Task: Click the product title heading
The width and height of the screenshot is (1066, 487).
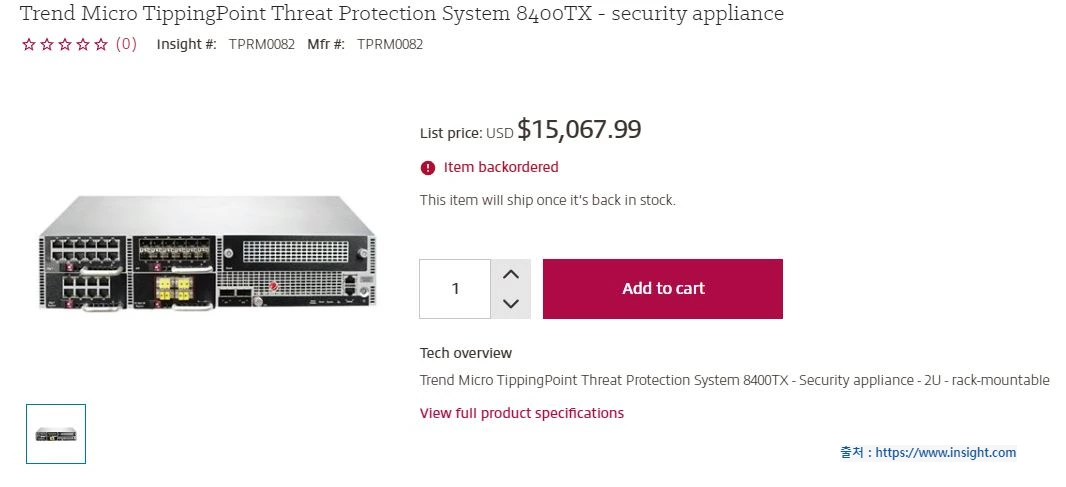Action: (402, 14)
